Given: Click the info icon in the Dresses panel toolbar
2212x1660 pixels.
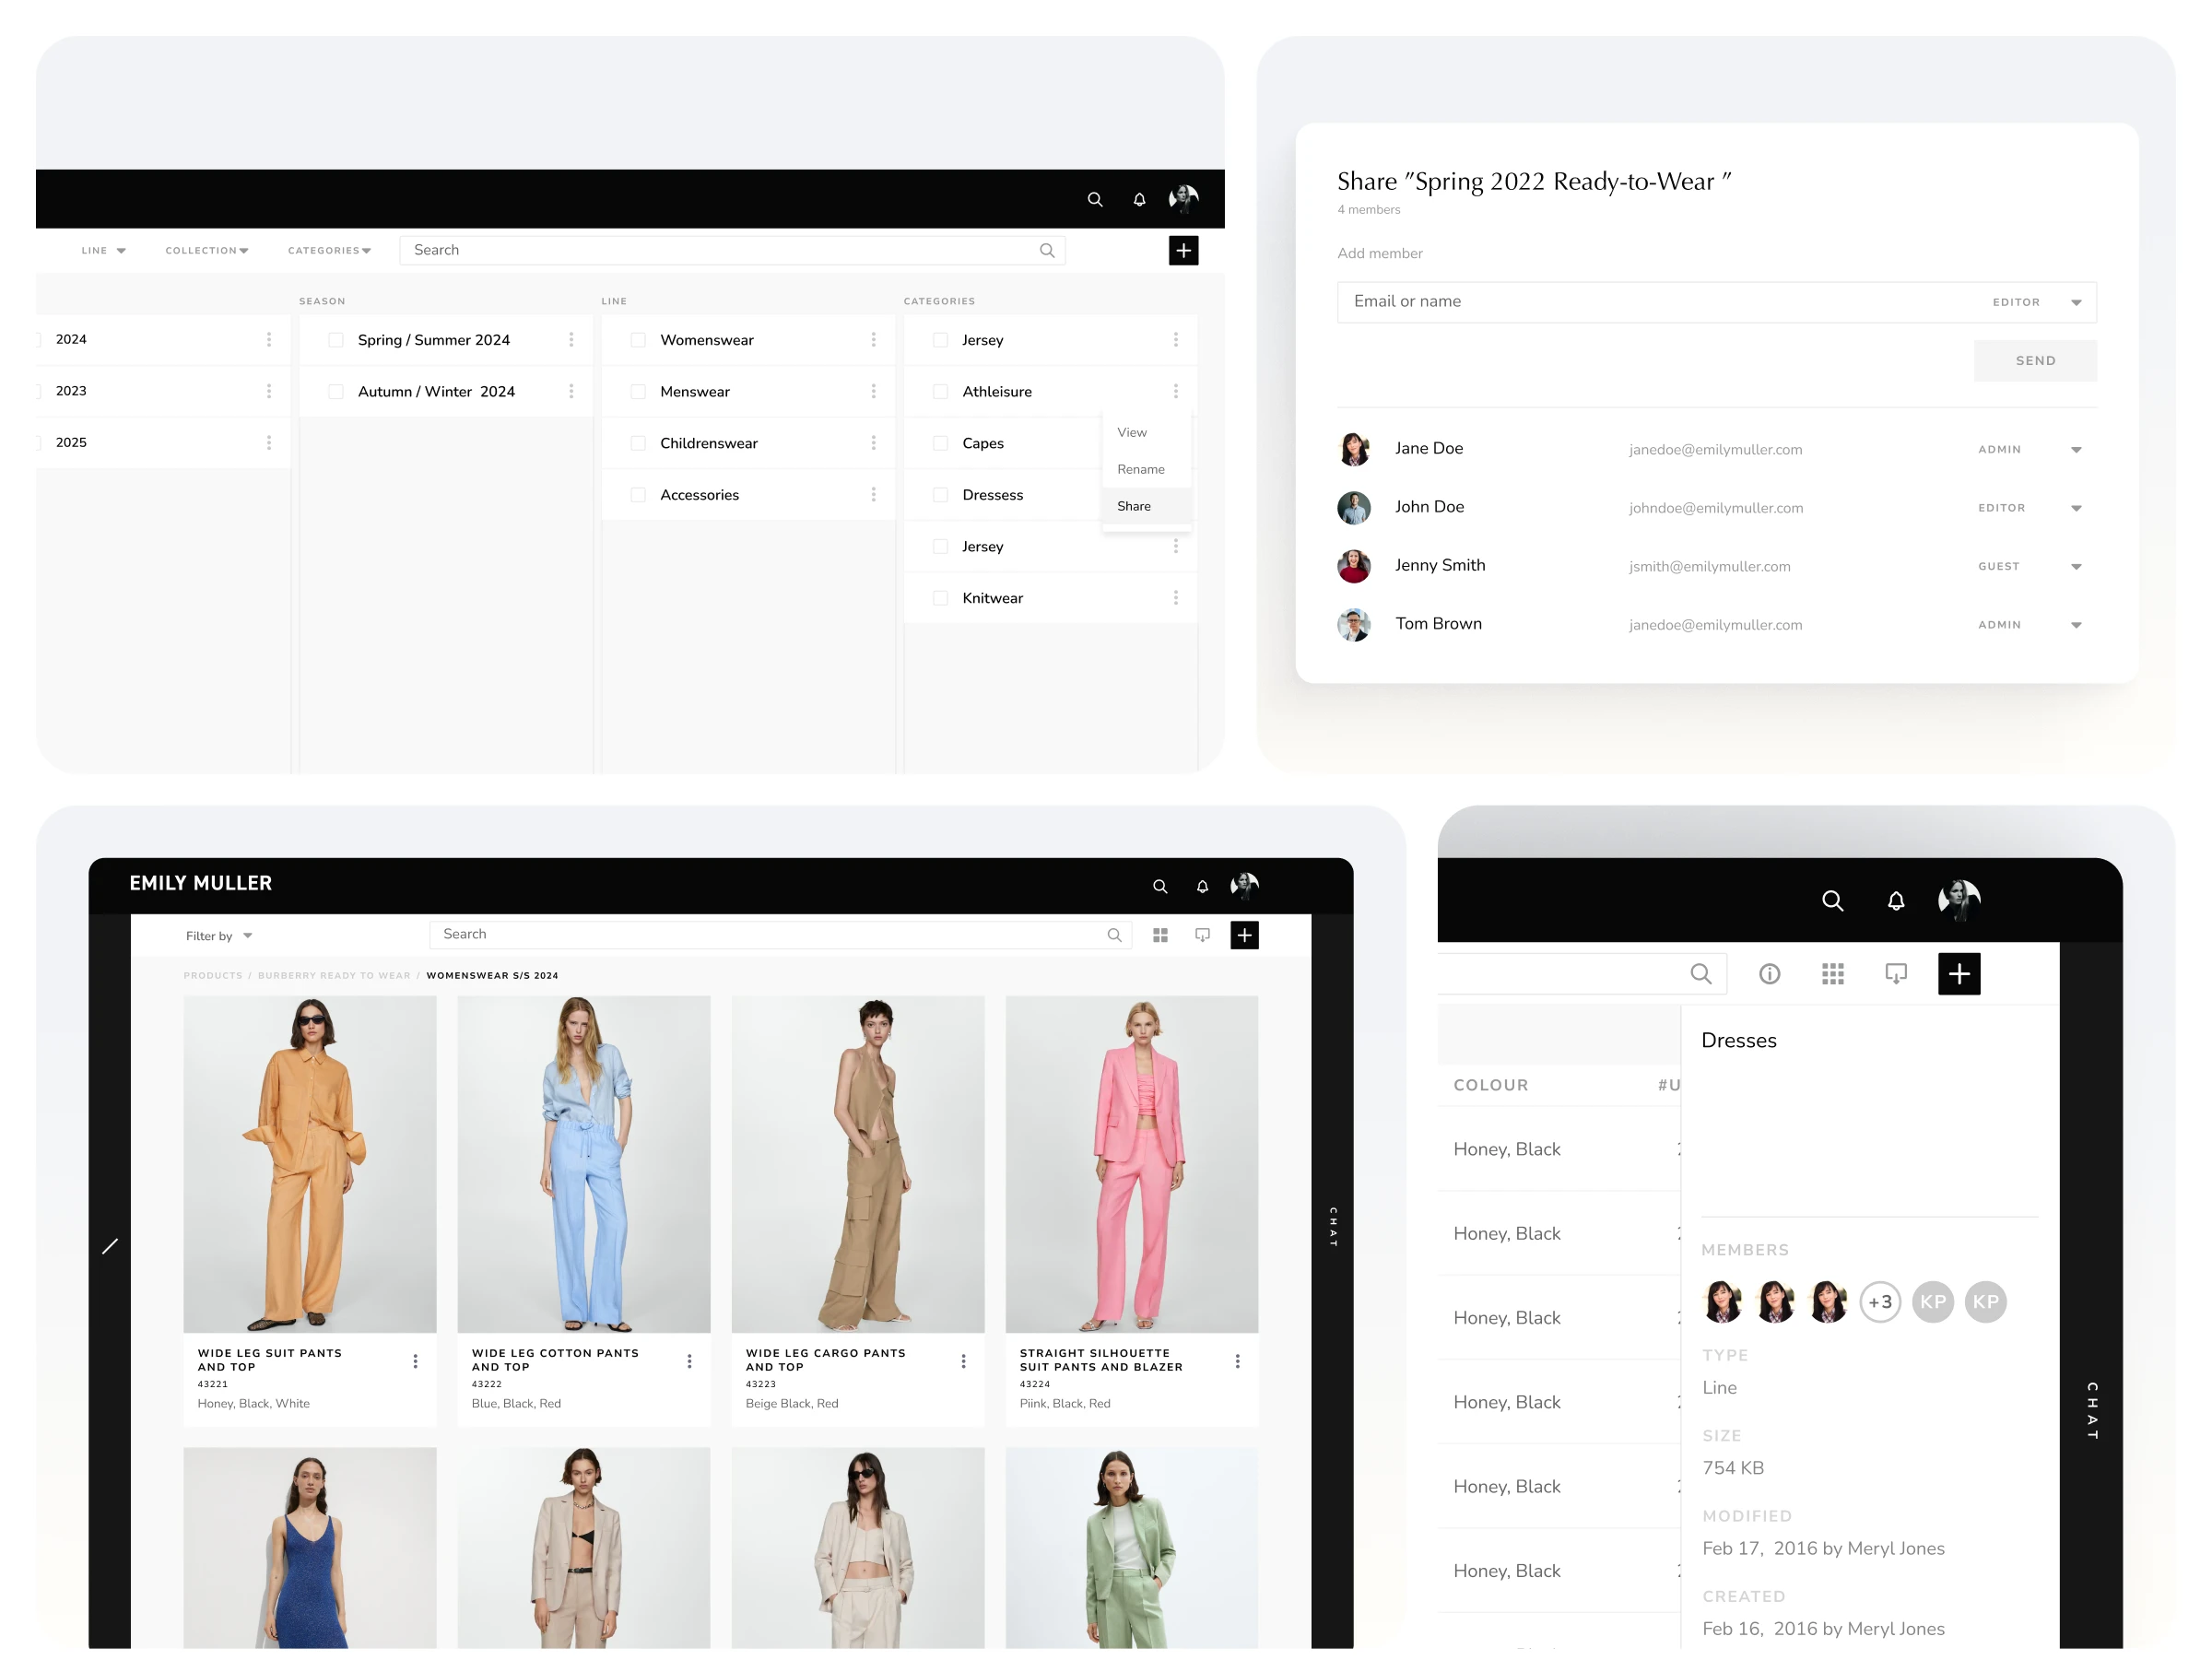Looking at the screenshot, I should coord(1769,974).
